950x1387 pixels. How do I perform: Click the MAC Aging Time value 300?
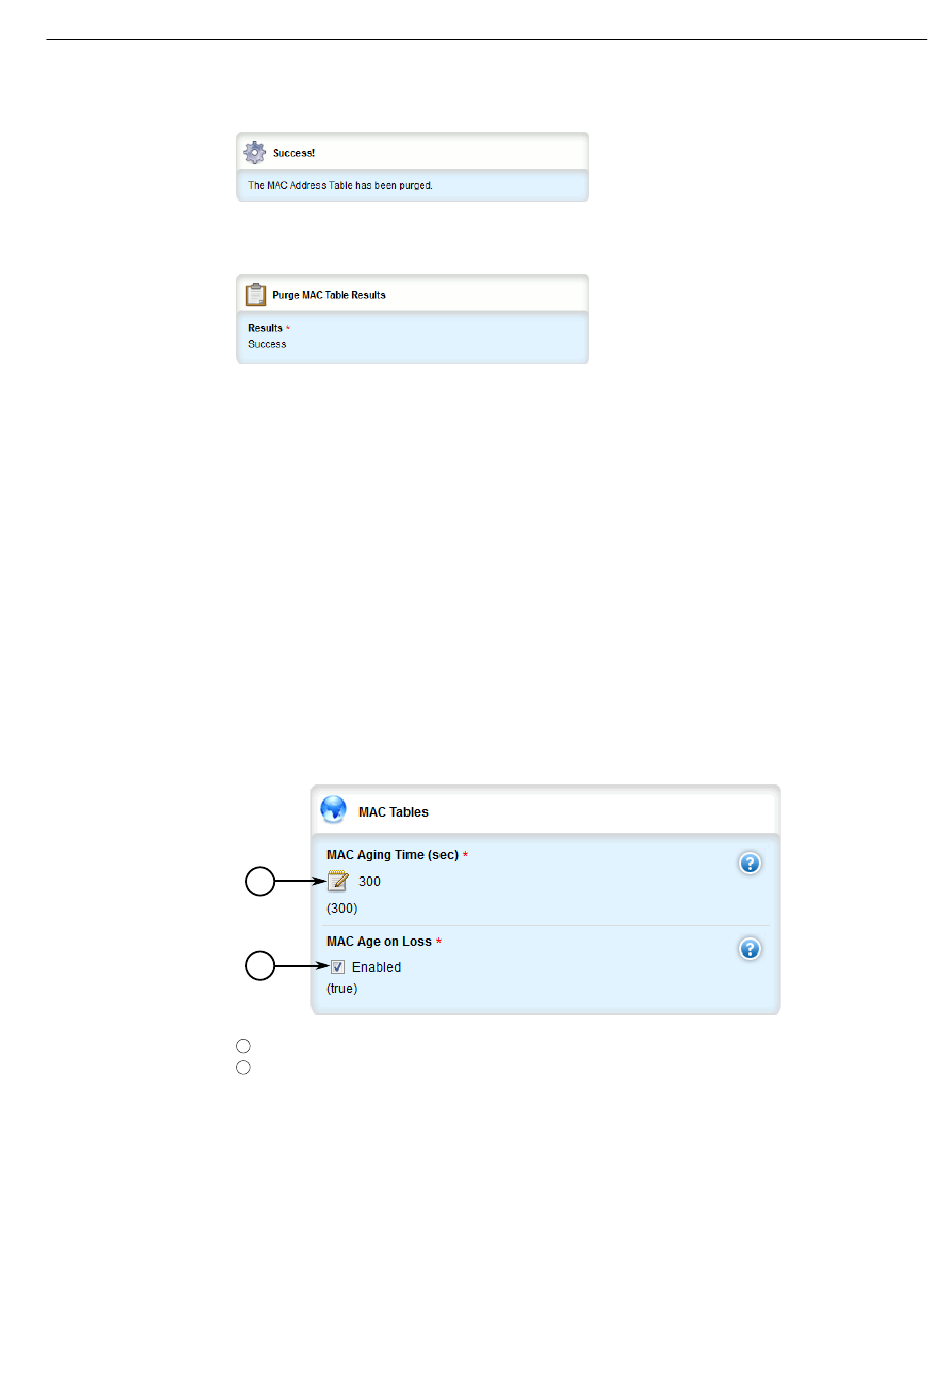point(370,881)
